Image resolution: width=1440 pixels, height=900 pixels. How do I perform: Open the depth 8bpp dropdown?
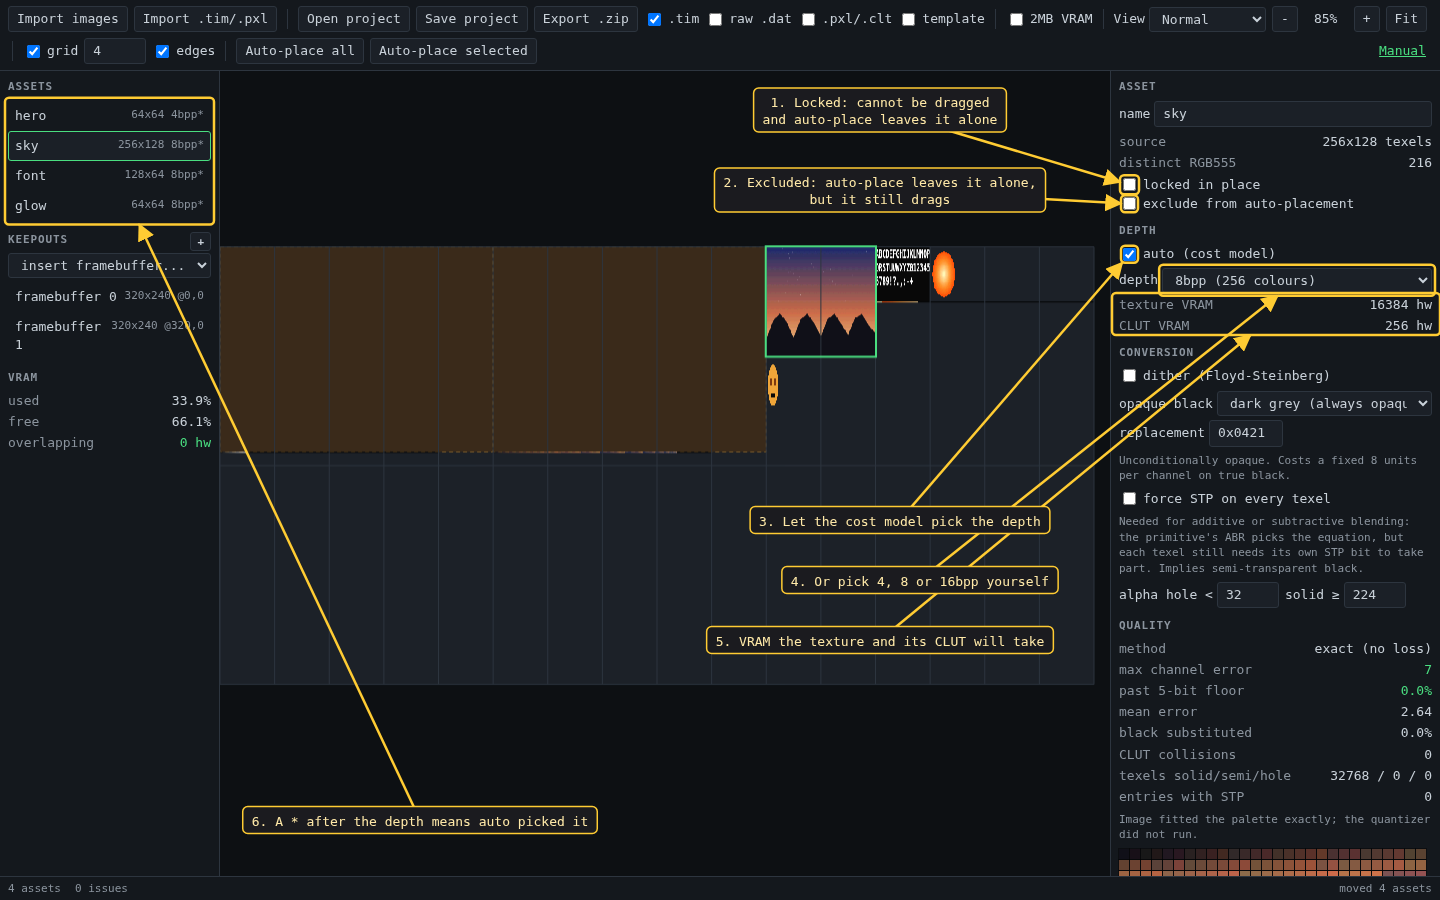click(x=1297, y=280)
